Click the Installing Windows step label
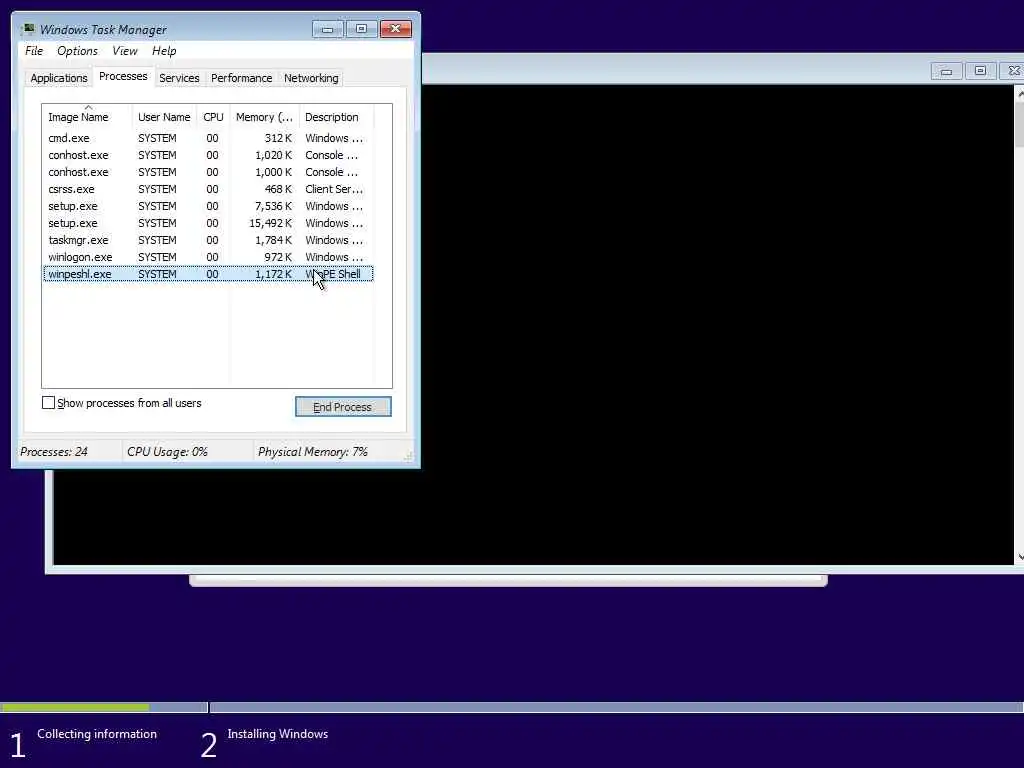The image size is (1024, 768). click(278, 734)
